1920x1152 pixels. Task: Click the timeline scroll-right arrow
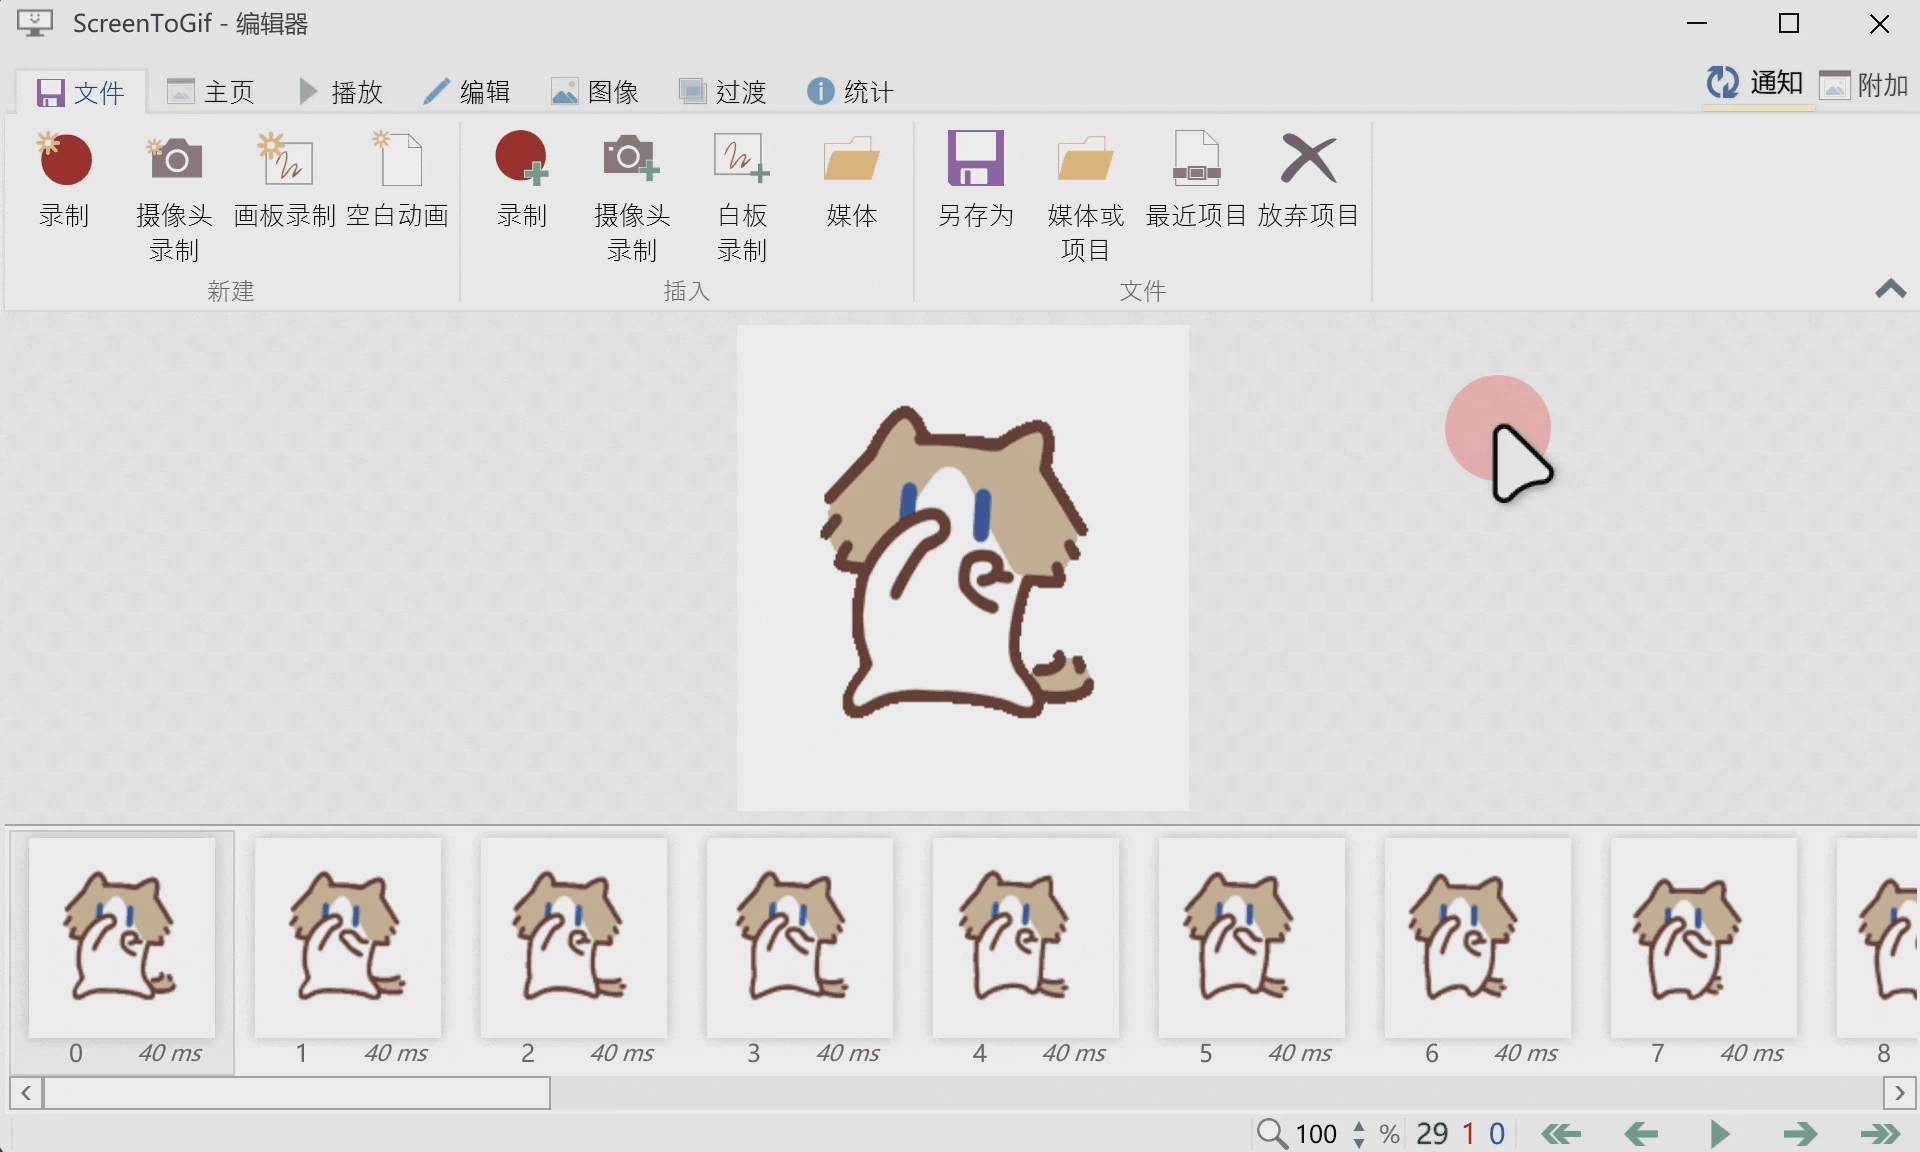click(1899, 1093)
